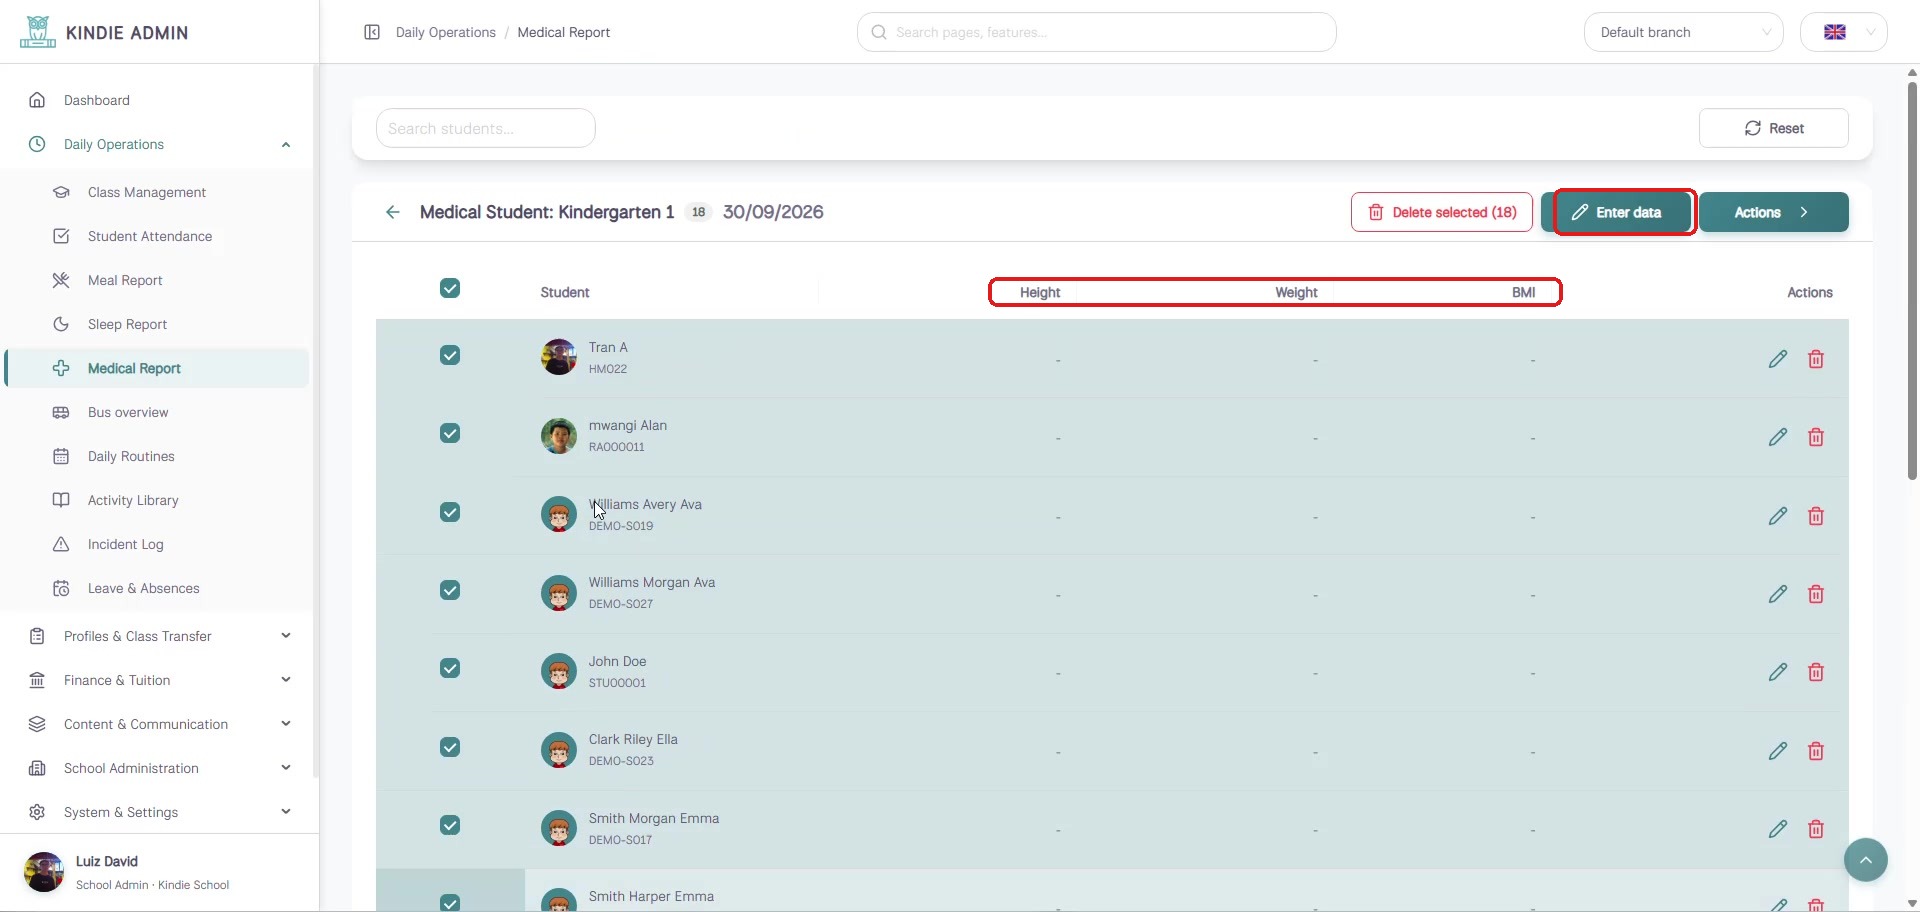
Task: Select Incident Log in sidebar
Action: pos(158,544)
